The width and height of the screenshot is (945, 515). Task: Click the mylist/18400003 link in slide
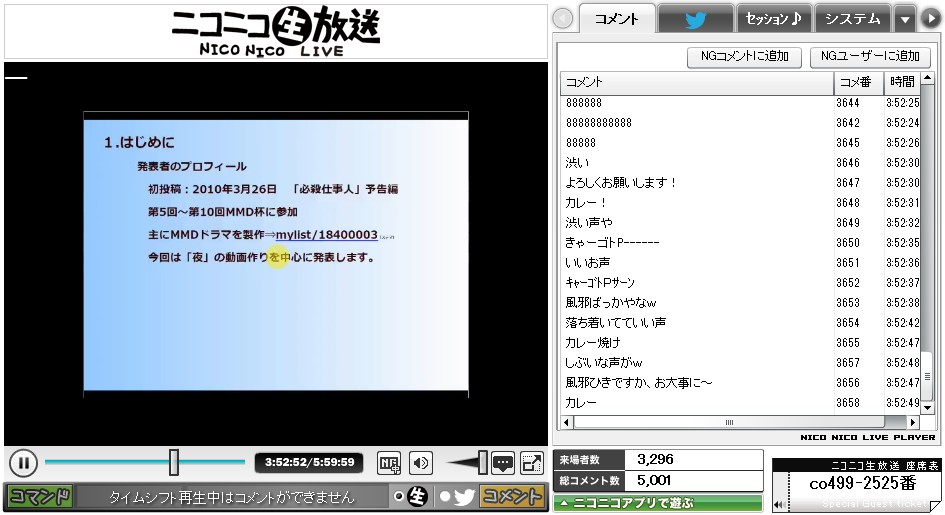(327, 235)
